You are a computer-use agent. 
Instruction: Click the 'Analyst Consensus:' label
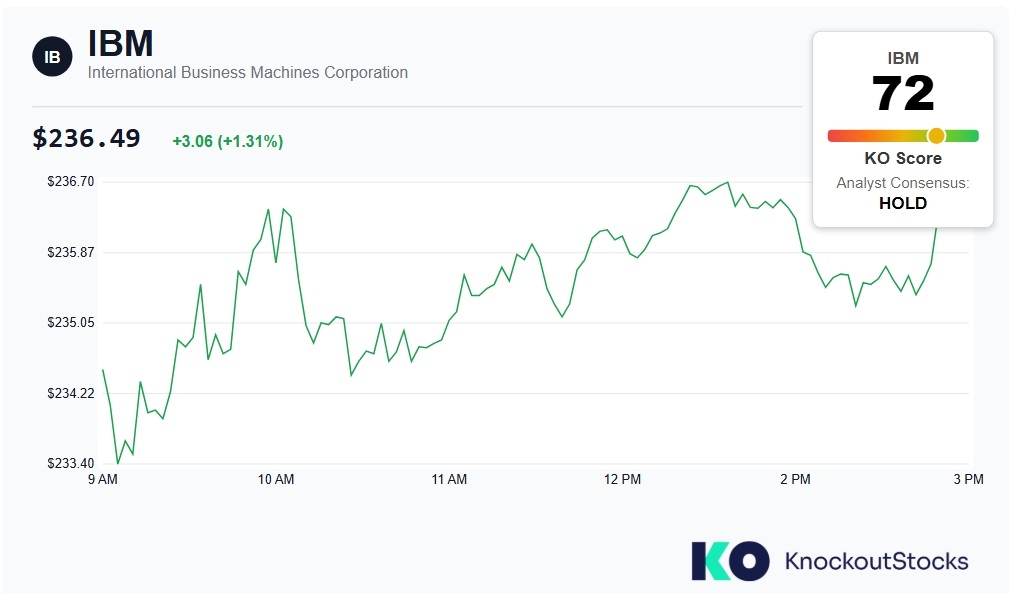(x=903, y=183)
